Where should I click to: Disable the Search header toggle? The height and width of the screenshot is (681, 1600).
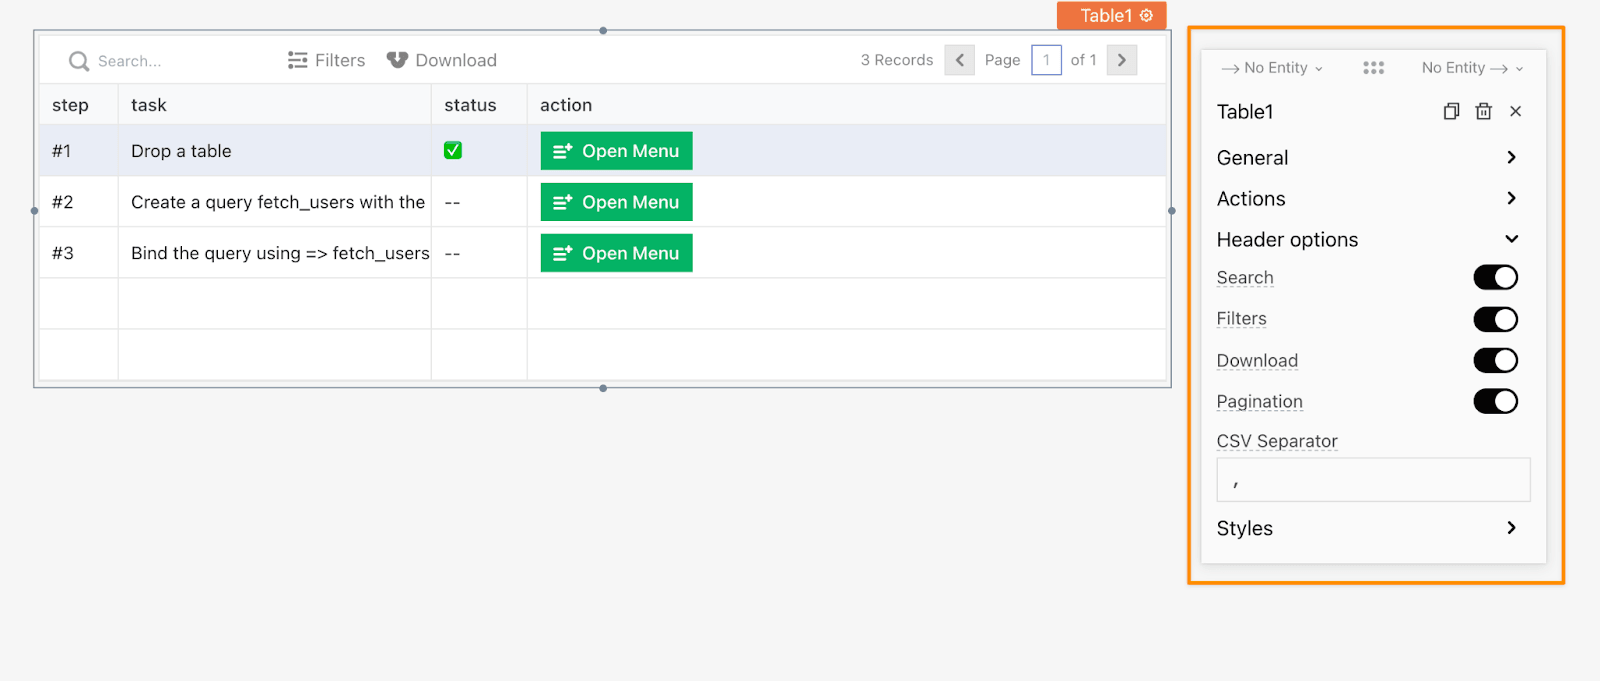tap(1495, 278)
